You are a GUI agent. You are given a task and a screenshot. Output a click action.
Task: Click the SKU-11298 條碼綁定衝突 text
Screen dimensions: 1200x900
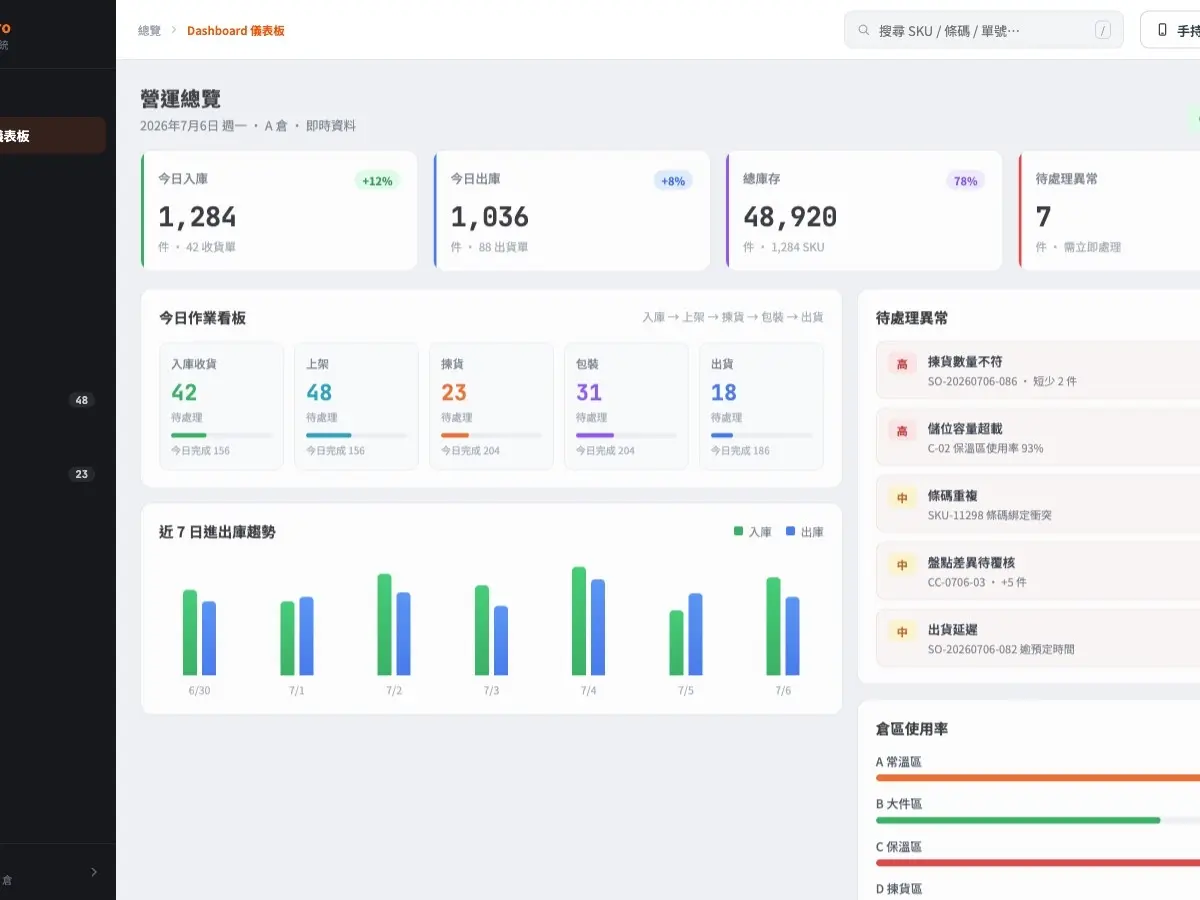pyautogui.click(x=989, y=515)
